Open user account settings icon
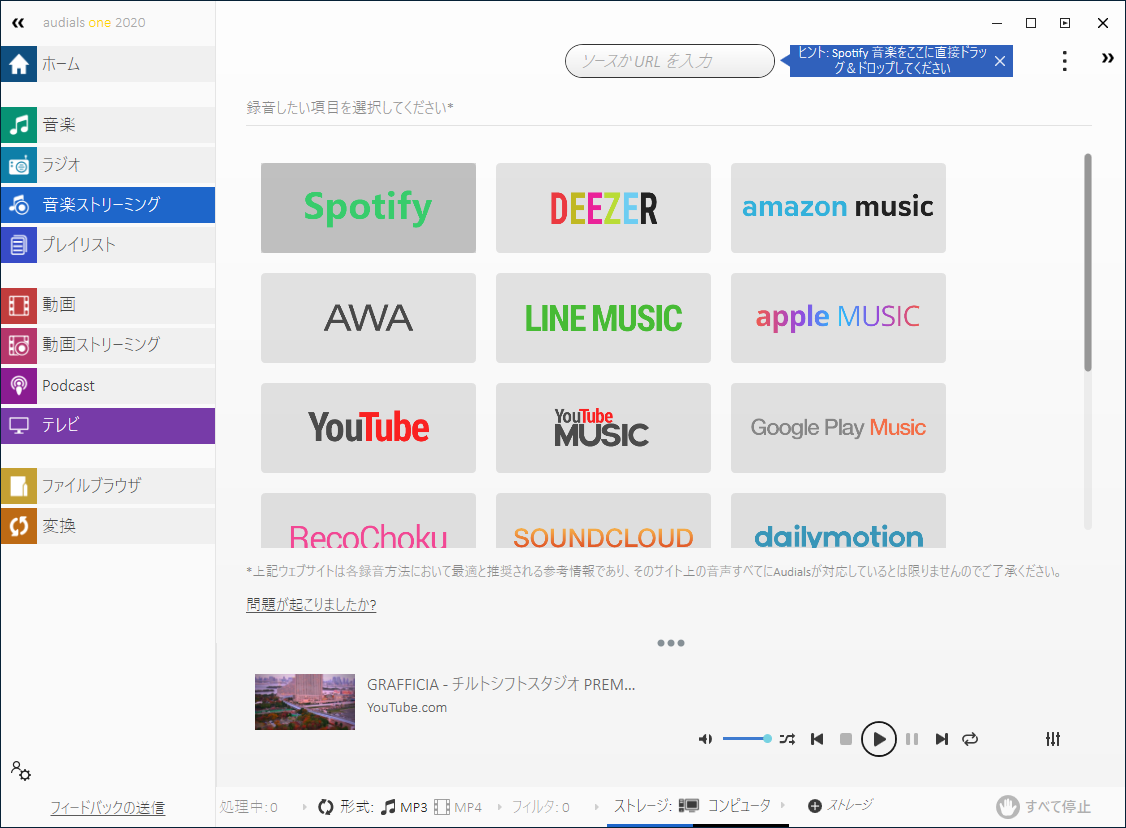 (20, 771)
